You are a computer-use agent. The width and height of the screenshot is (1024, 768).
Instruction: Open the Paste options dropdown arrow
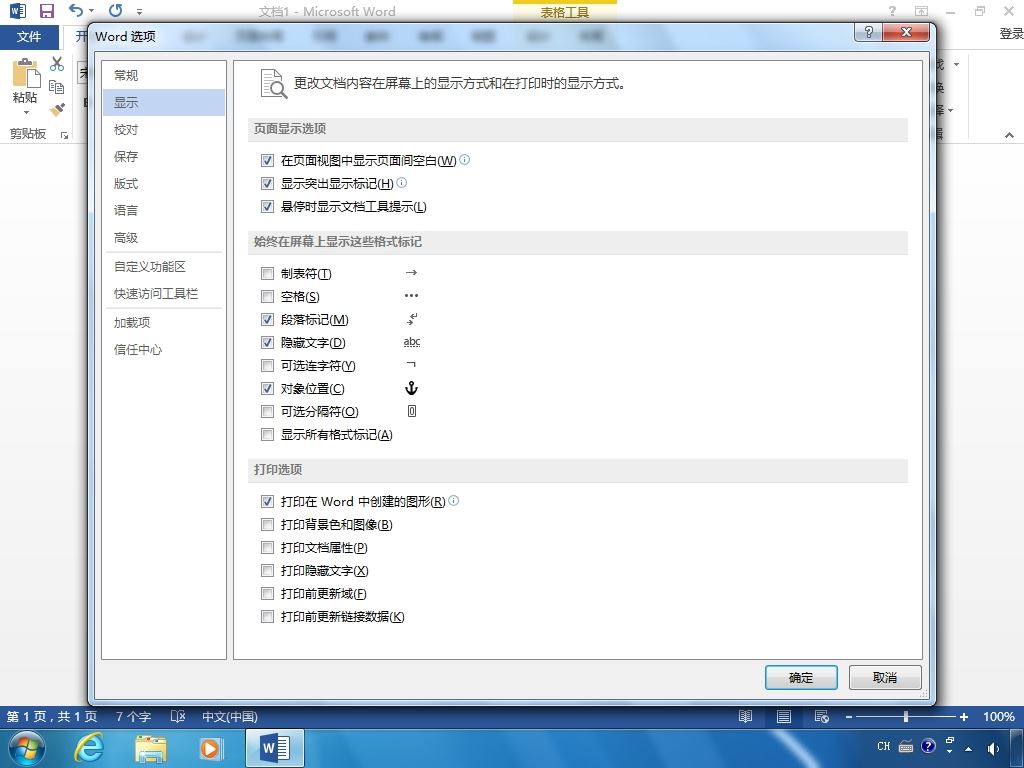[x=26, y=112]
